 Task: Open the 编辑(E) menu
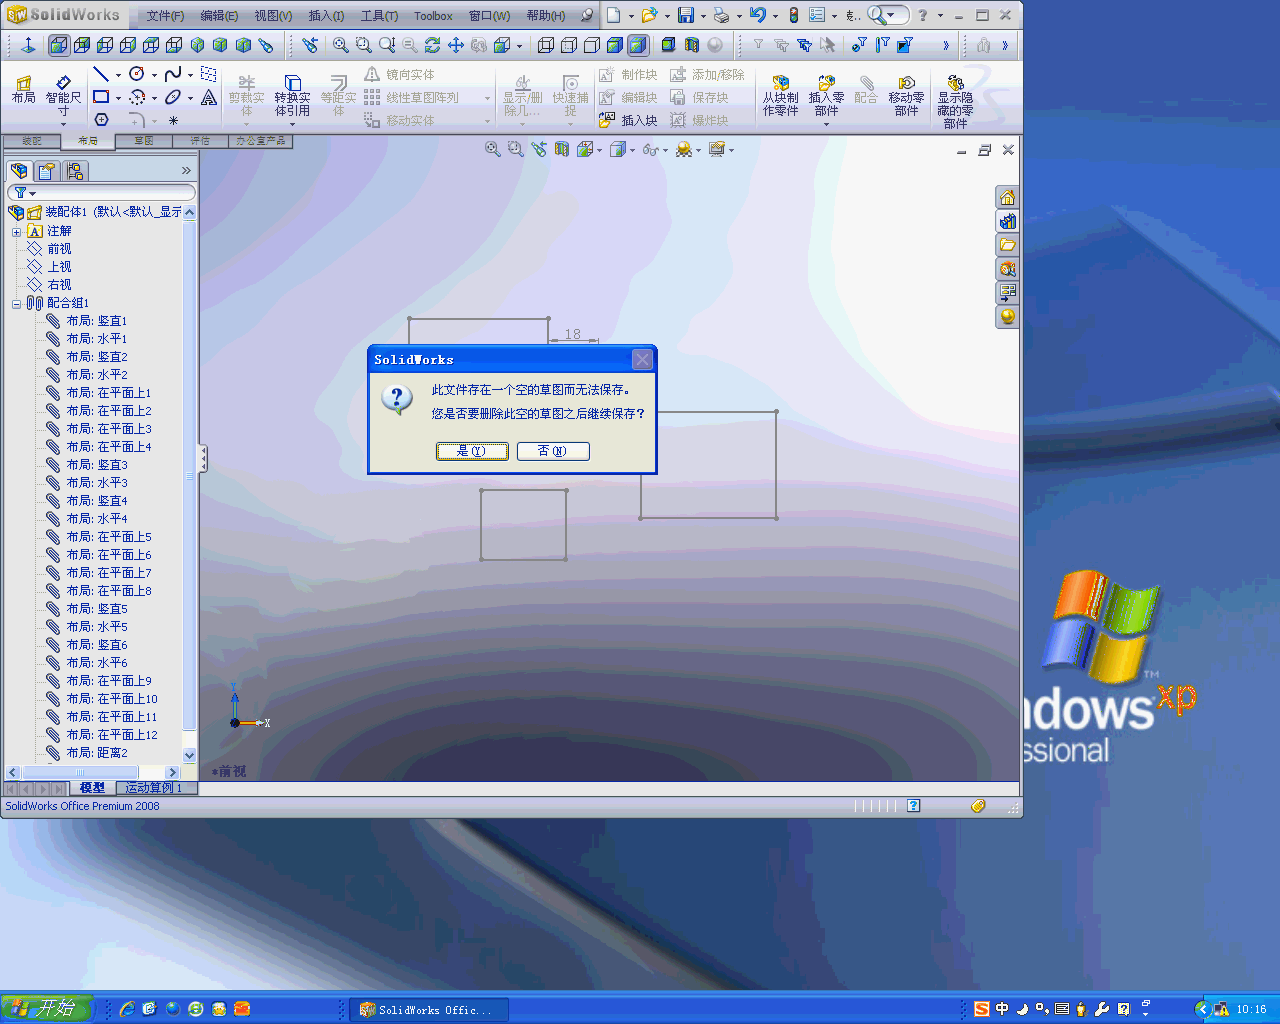(219, 16)
